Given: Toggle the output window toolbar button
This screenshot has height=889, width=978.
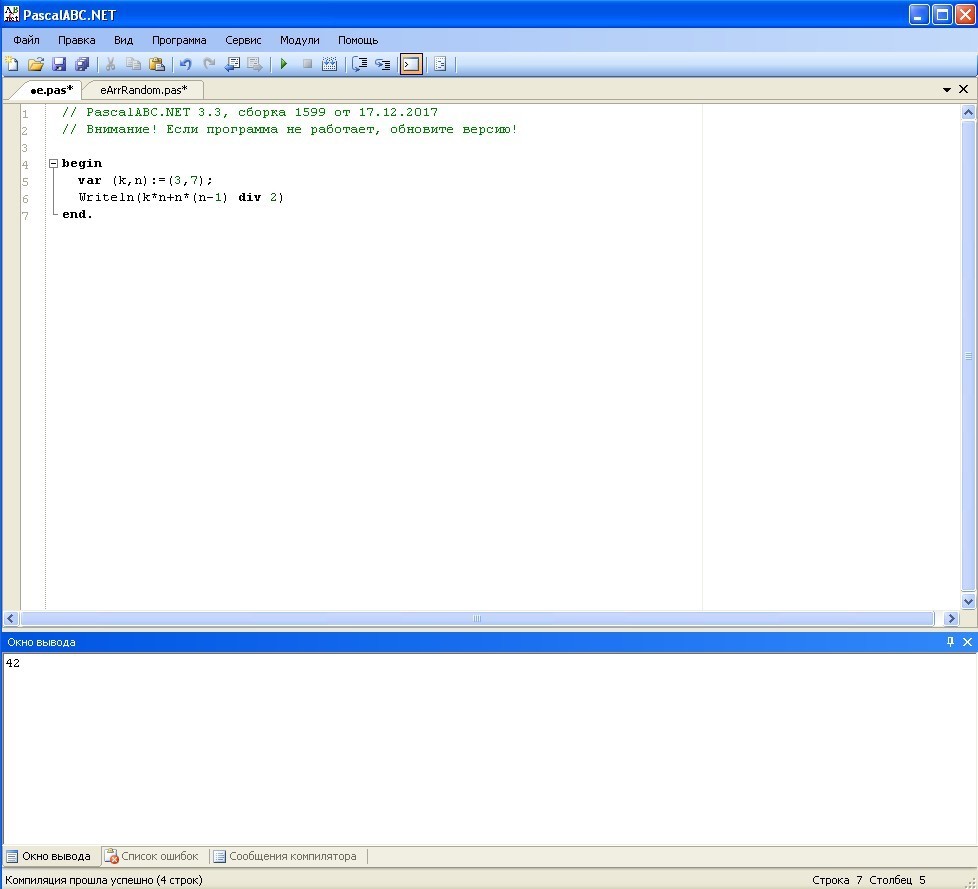Looking at the screenshot, I should (411, 64).
